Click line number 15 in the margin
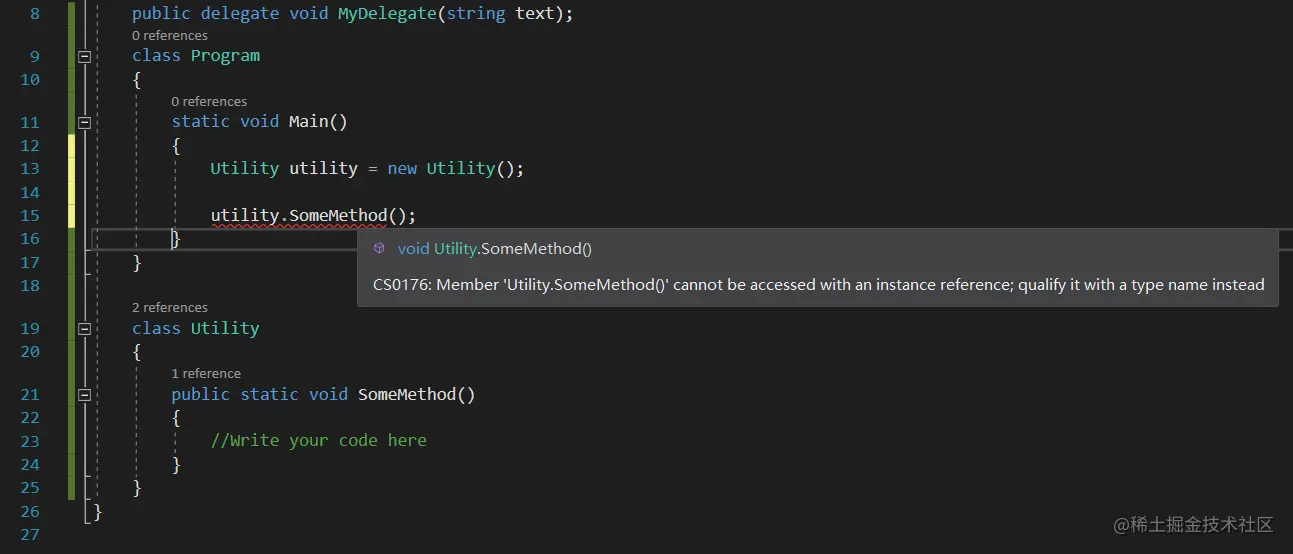Image resolution: width=1293 pixels, height=554 pixels. [29, 215]
